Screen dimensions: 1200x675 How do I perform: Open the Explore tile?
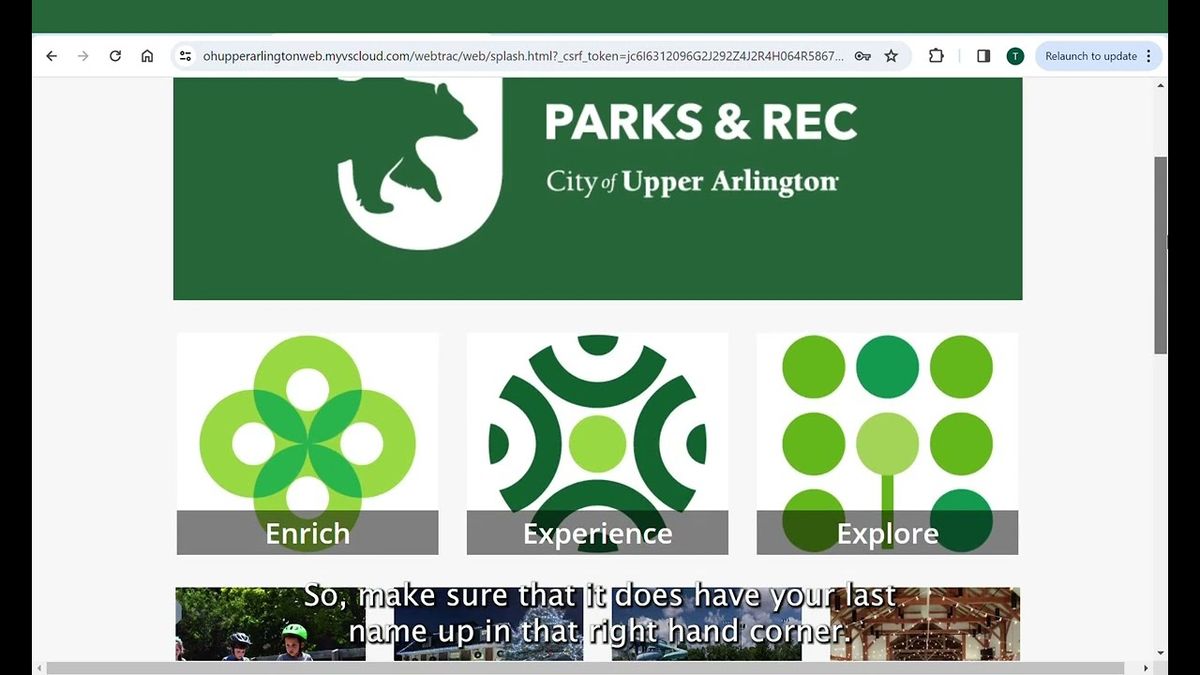pyautogui.click(x=887, y=444)
